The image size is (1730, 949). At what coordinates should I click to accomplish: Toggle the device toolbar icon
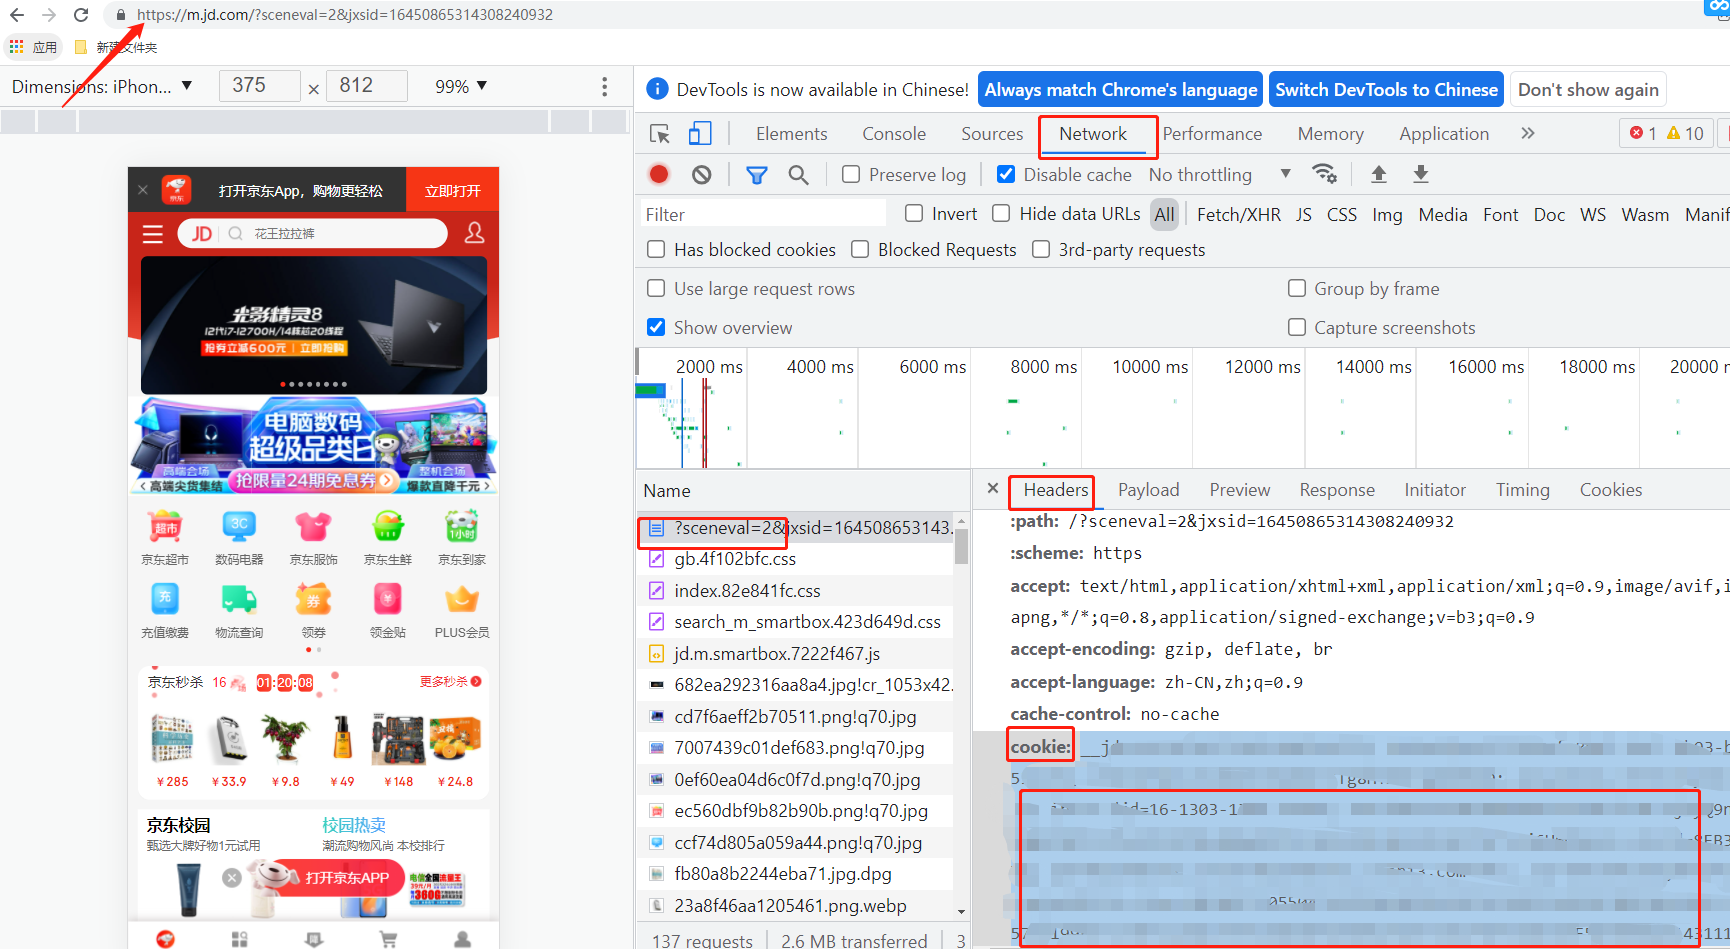[x=700, y=134]
